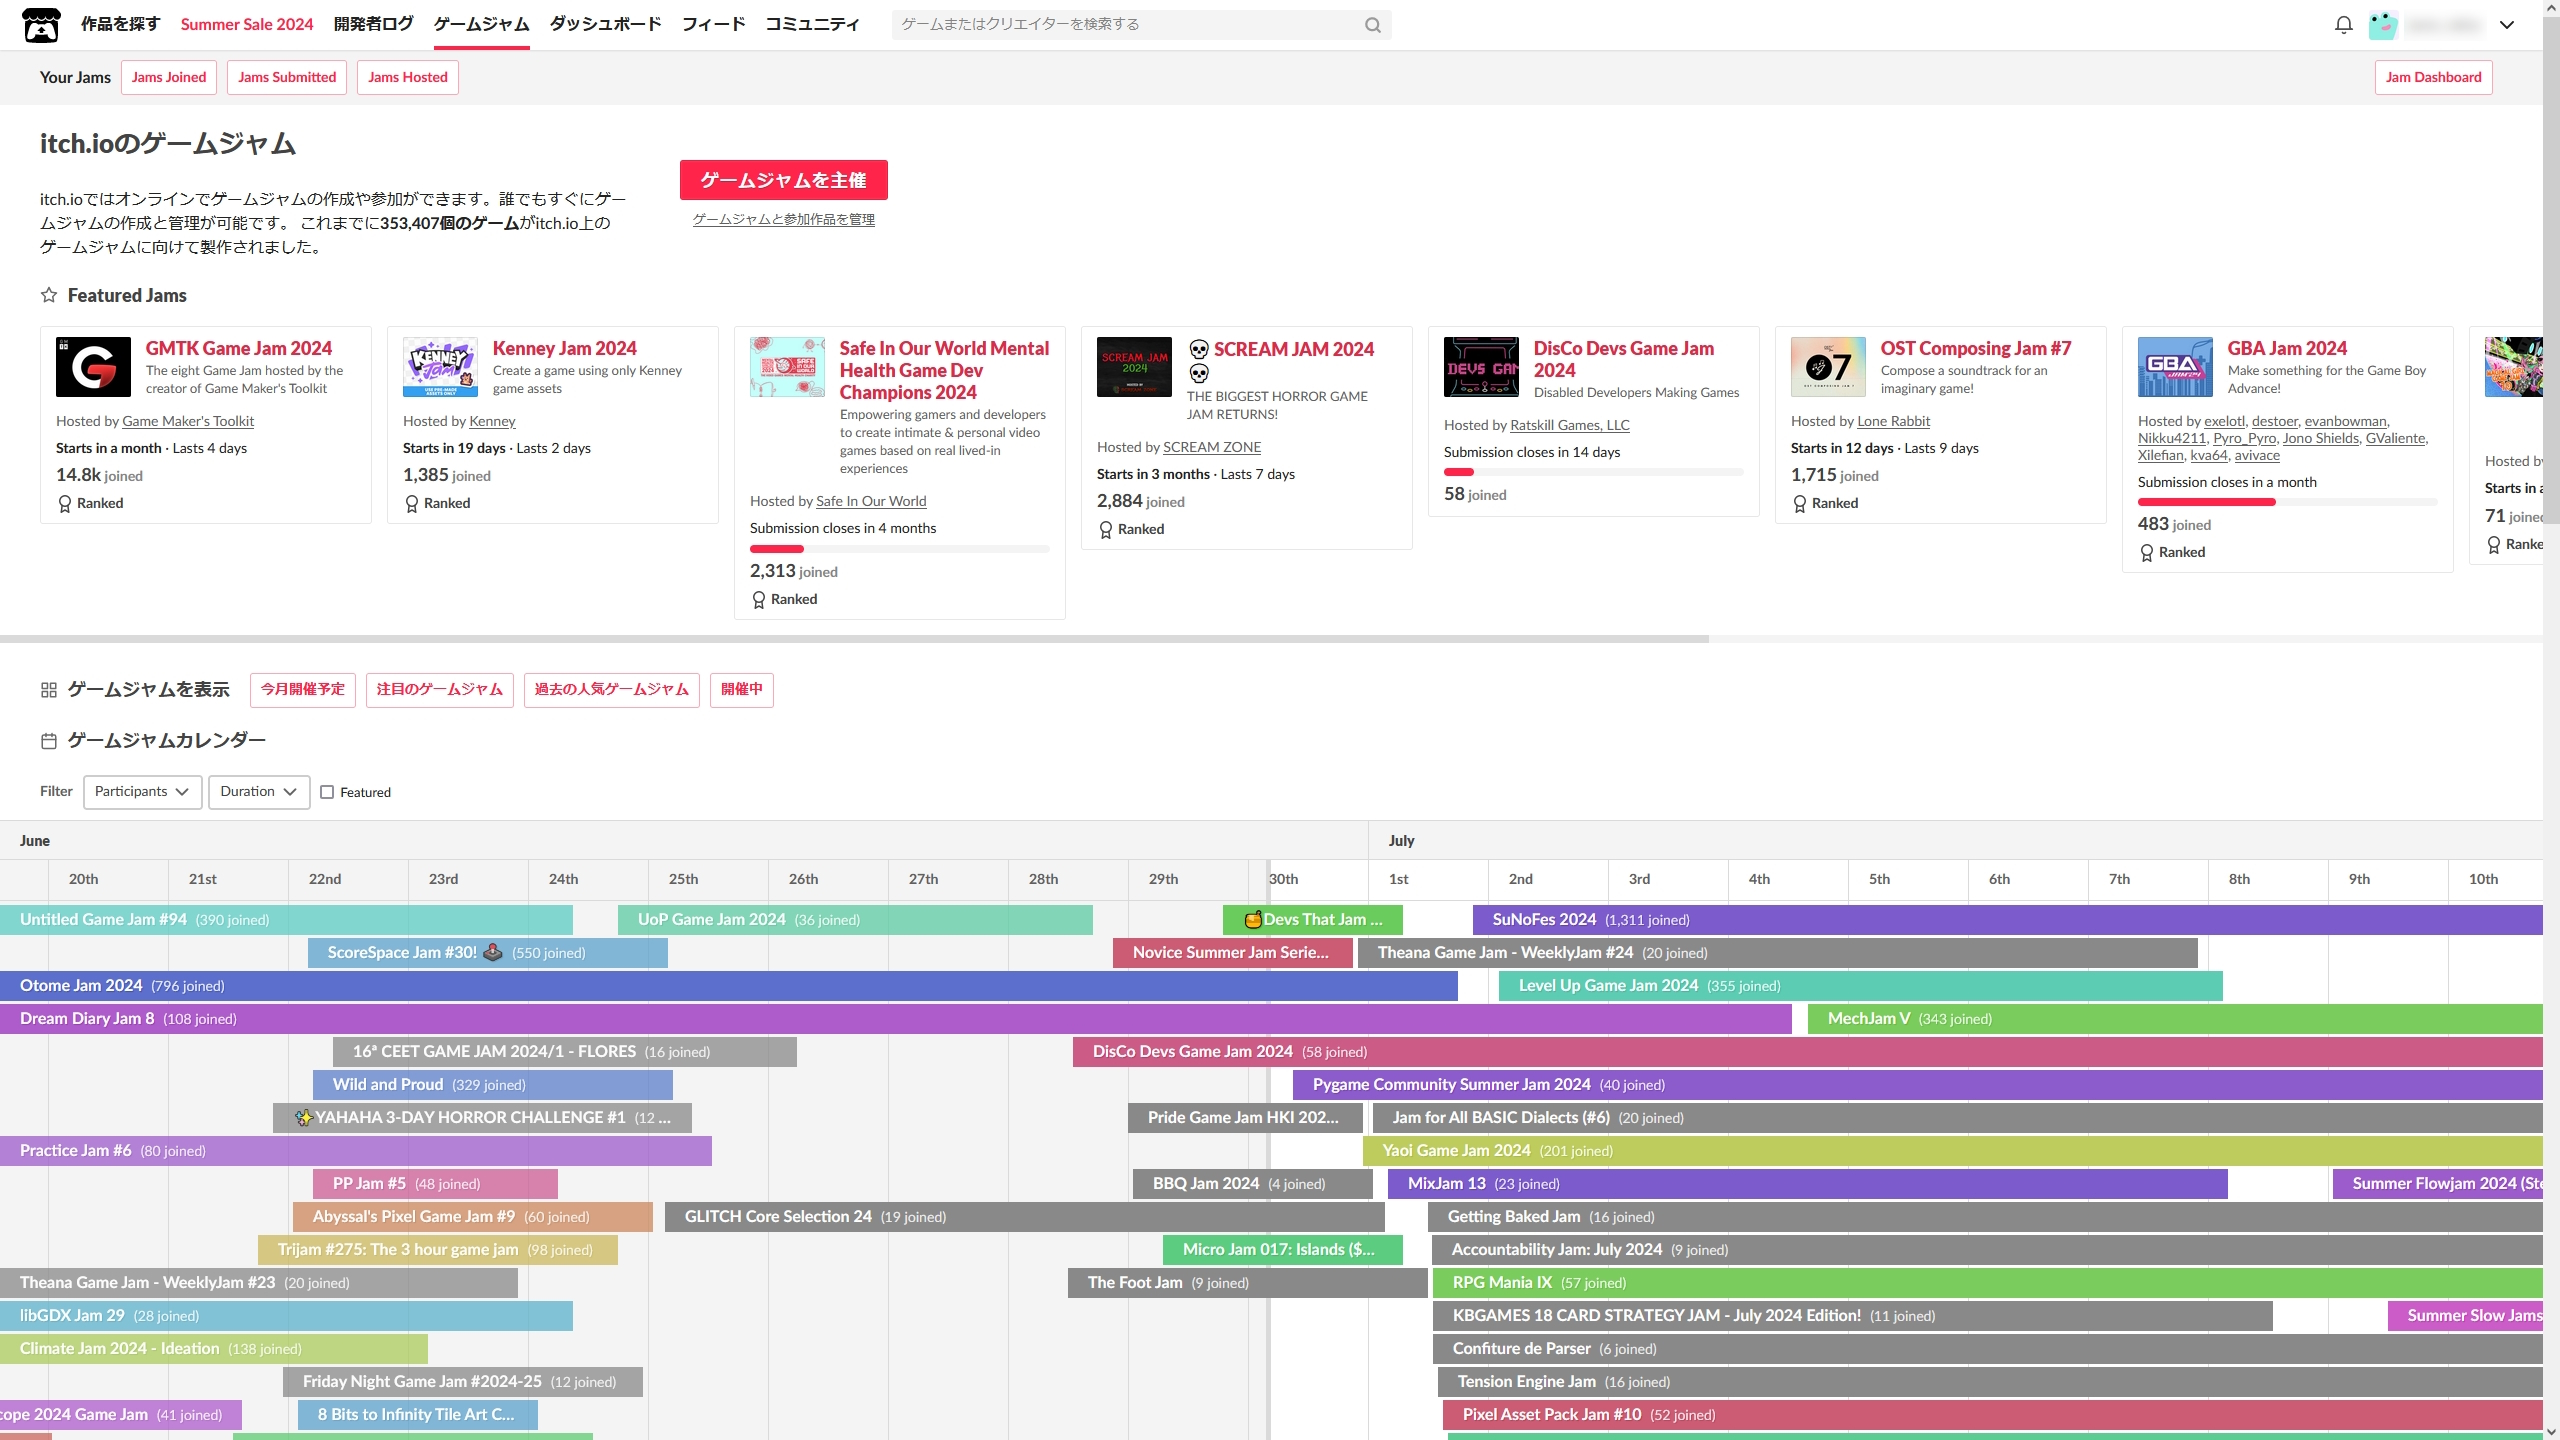Click the SCREAM JAM 2024 cover image
The image size is (2560, 1440).
[x=1134, y=367]
